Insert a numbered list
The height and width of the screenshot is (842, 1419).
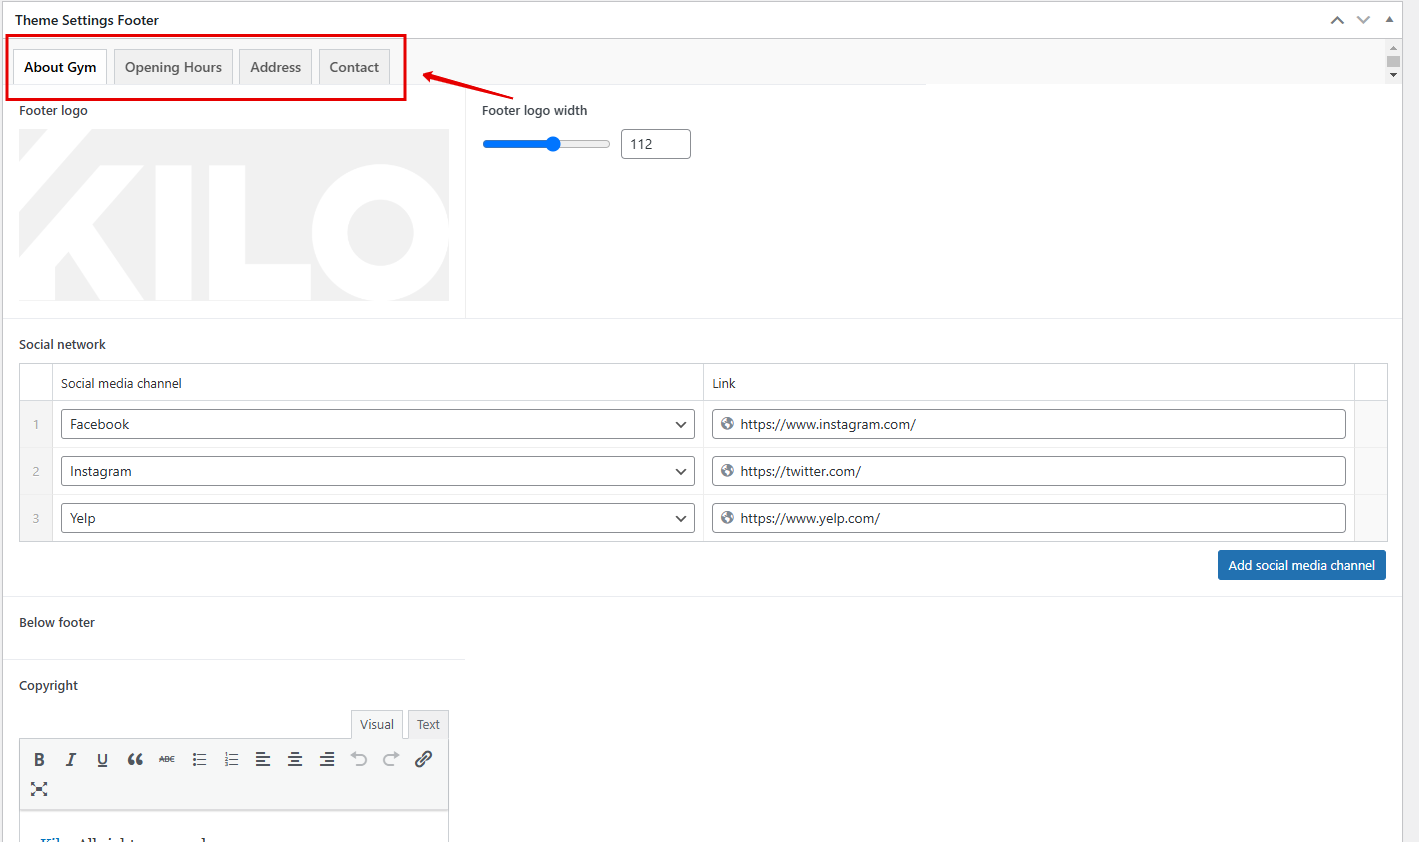tap(231, 760)
